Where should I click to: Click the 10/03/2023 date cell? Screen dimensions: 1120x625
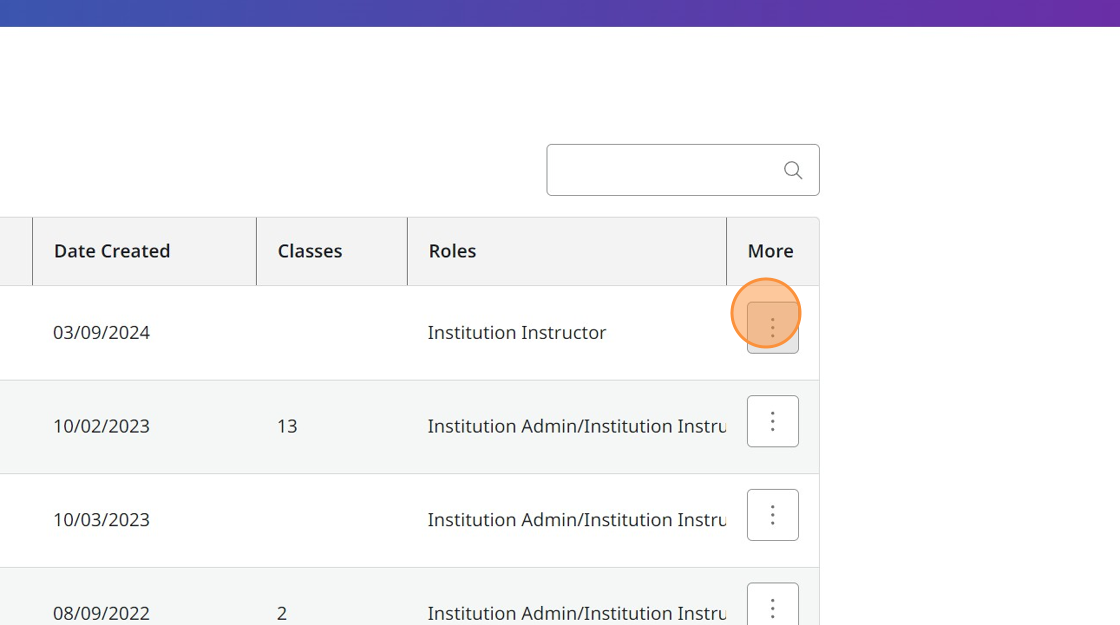point(101,520)
